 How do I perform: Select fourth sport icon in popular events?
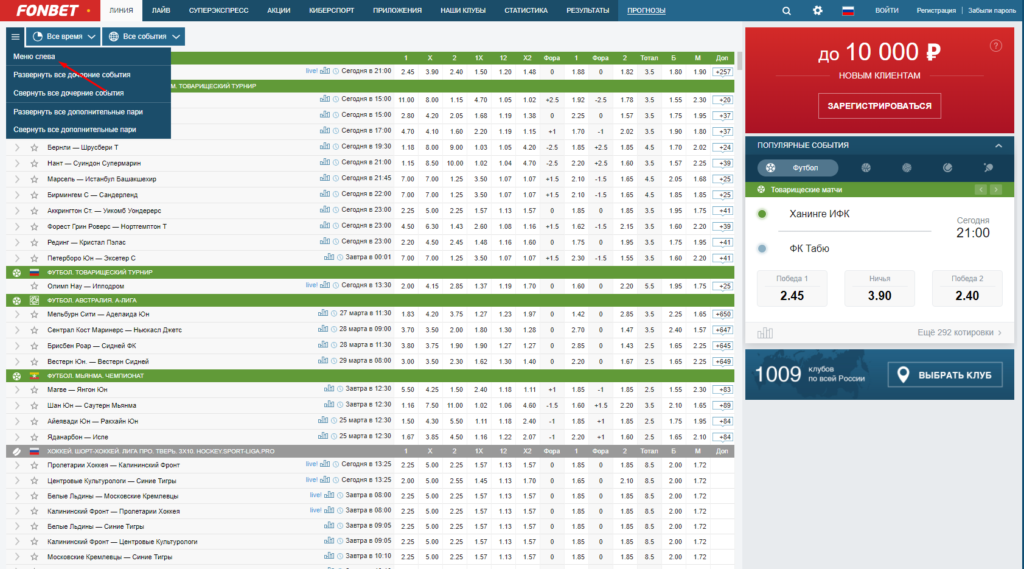pyautogui.click(x=947, y=168)
